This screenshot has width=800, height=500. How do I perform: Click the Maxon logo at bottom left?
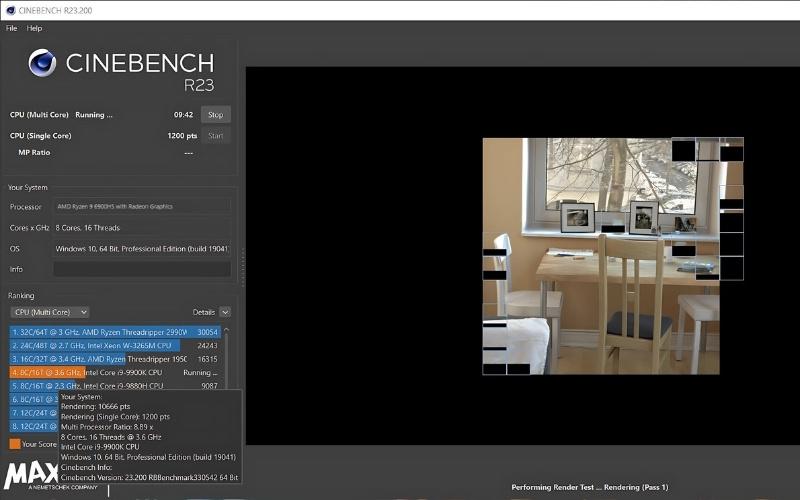point(31,476)
